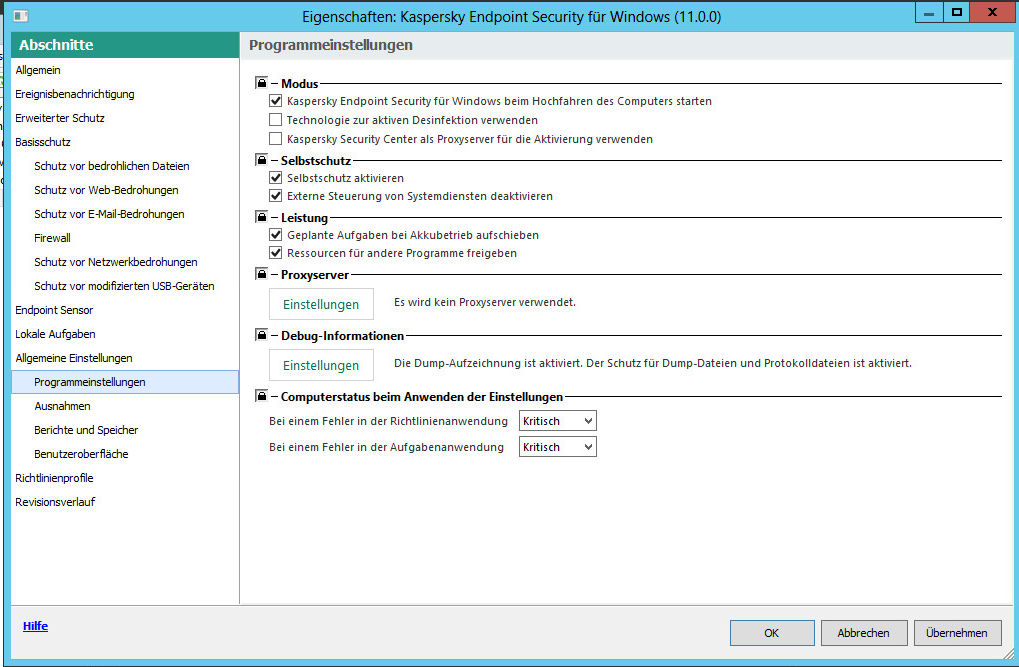Viewport: 1019px width, 667px height.
Task: Open Debug-Informationen Einstellungen button
Action: pos(321,365)
